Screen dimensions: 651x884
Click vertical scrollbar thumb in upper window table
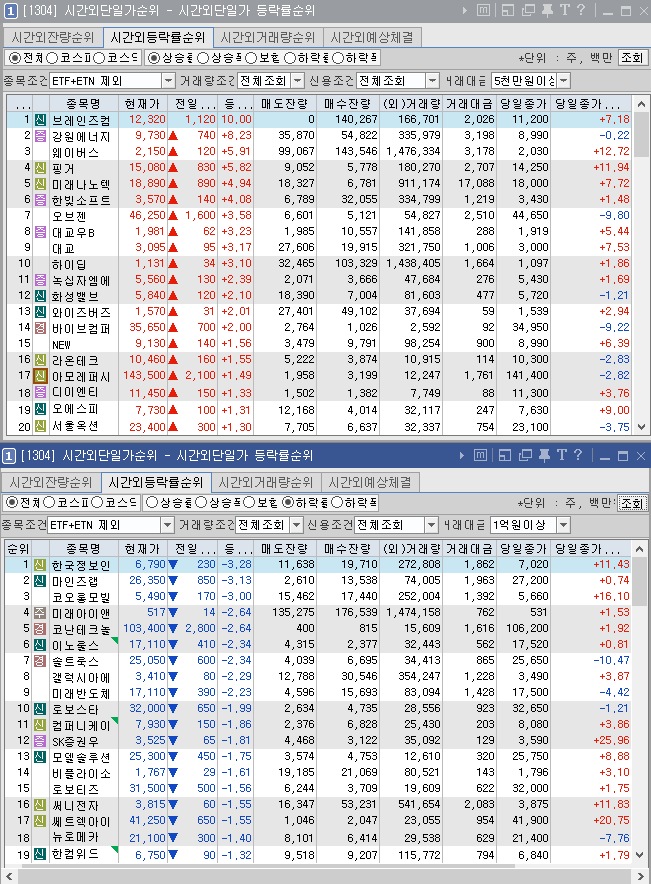click(641, 134)
